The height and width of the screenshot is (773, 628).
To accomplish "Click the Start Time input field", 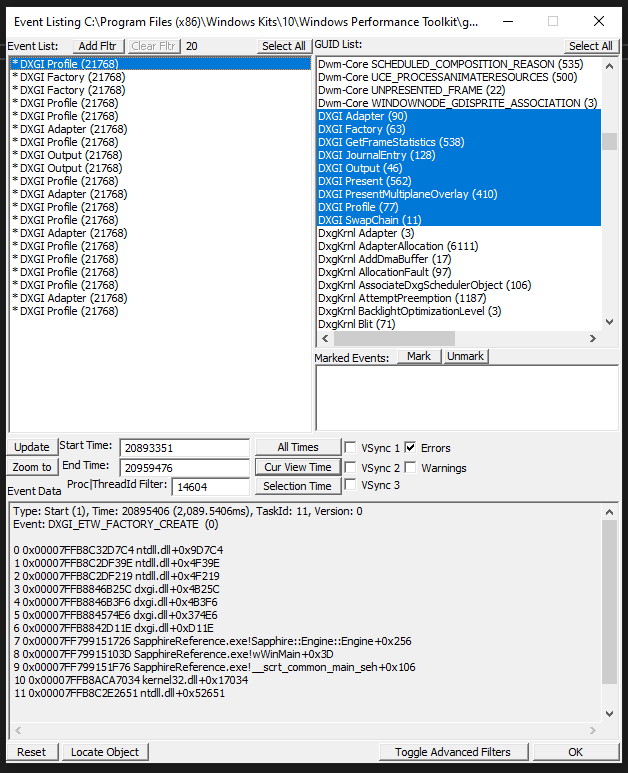I will click(x=184, y=448).
